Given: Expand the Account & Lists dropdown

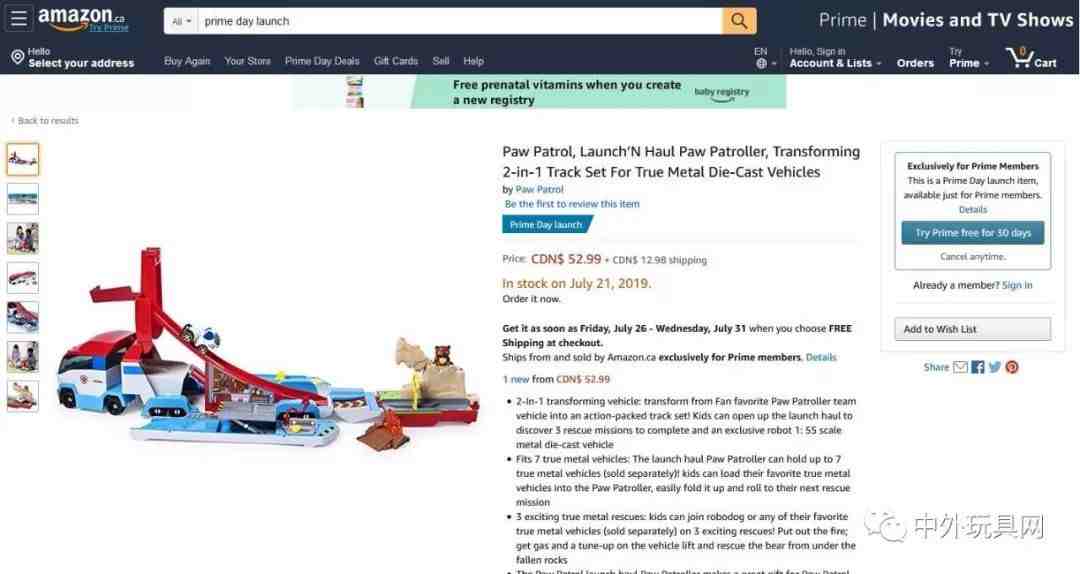Looking at the screenshot, I should [835, 58].
